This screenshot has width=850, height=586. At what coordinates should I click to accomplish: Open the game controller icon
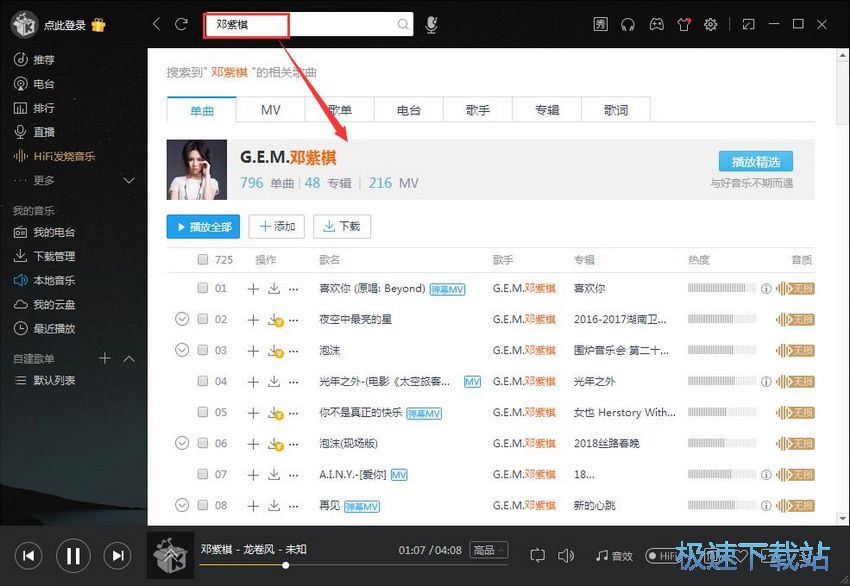point(656,24)
